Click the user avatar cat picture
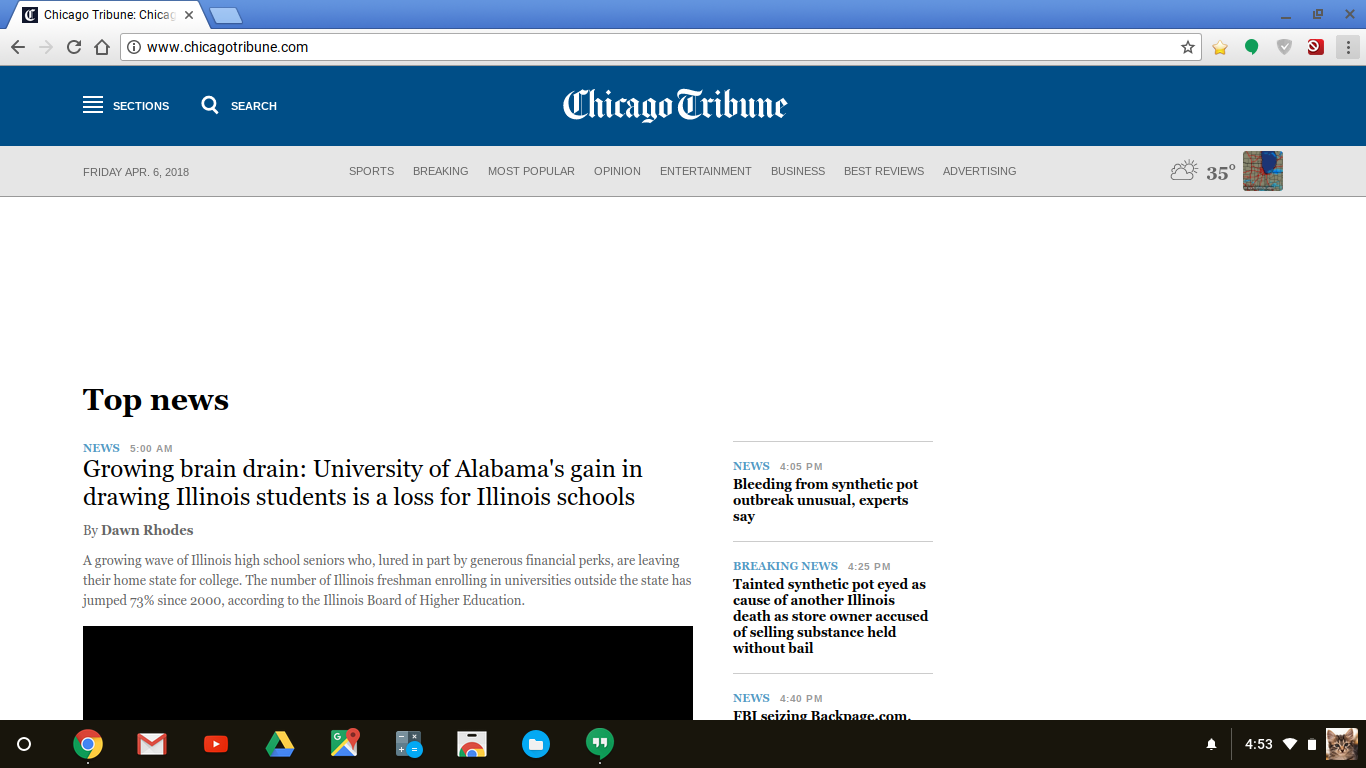The width and height of the screenshot is (1366, 768). click(1342, 744)
